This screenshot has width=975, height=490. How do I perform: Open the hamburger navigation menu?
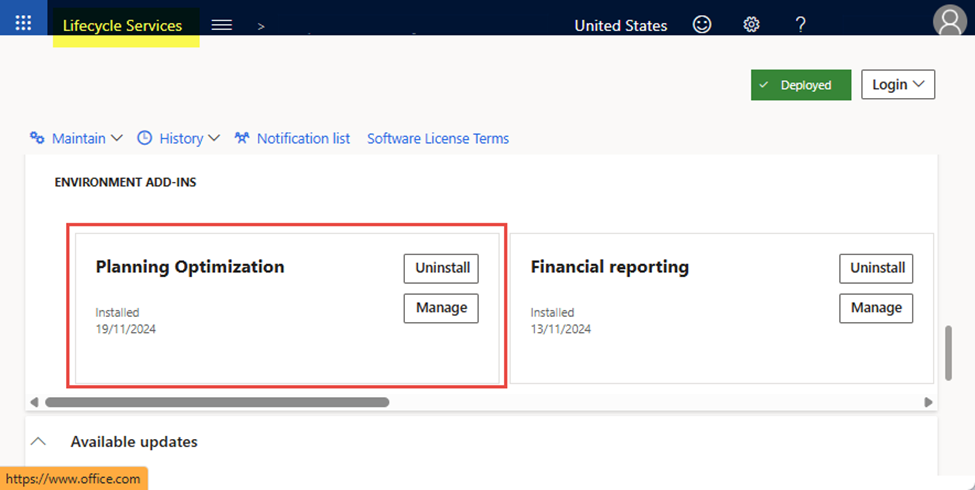221,25
